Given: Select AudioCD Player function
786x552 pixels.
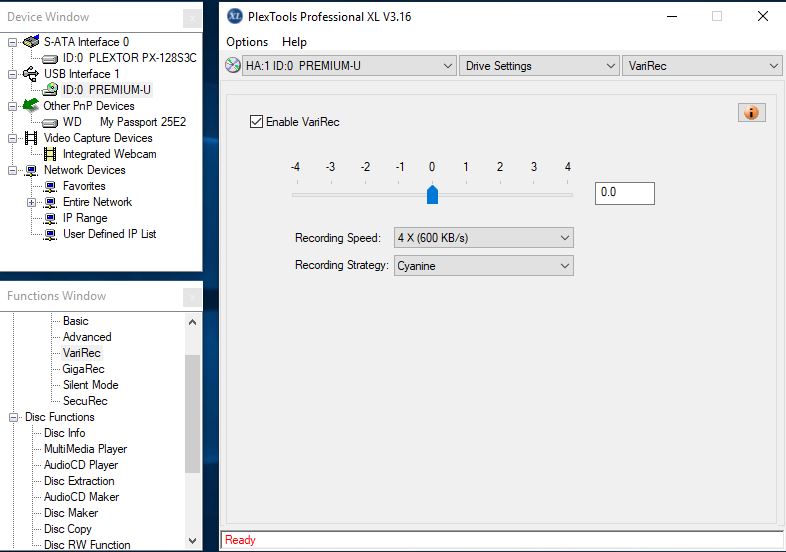Looking at the screenshot, I should pyautogui.click(x=81, y=465).
